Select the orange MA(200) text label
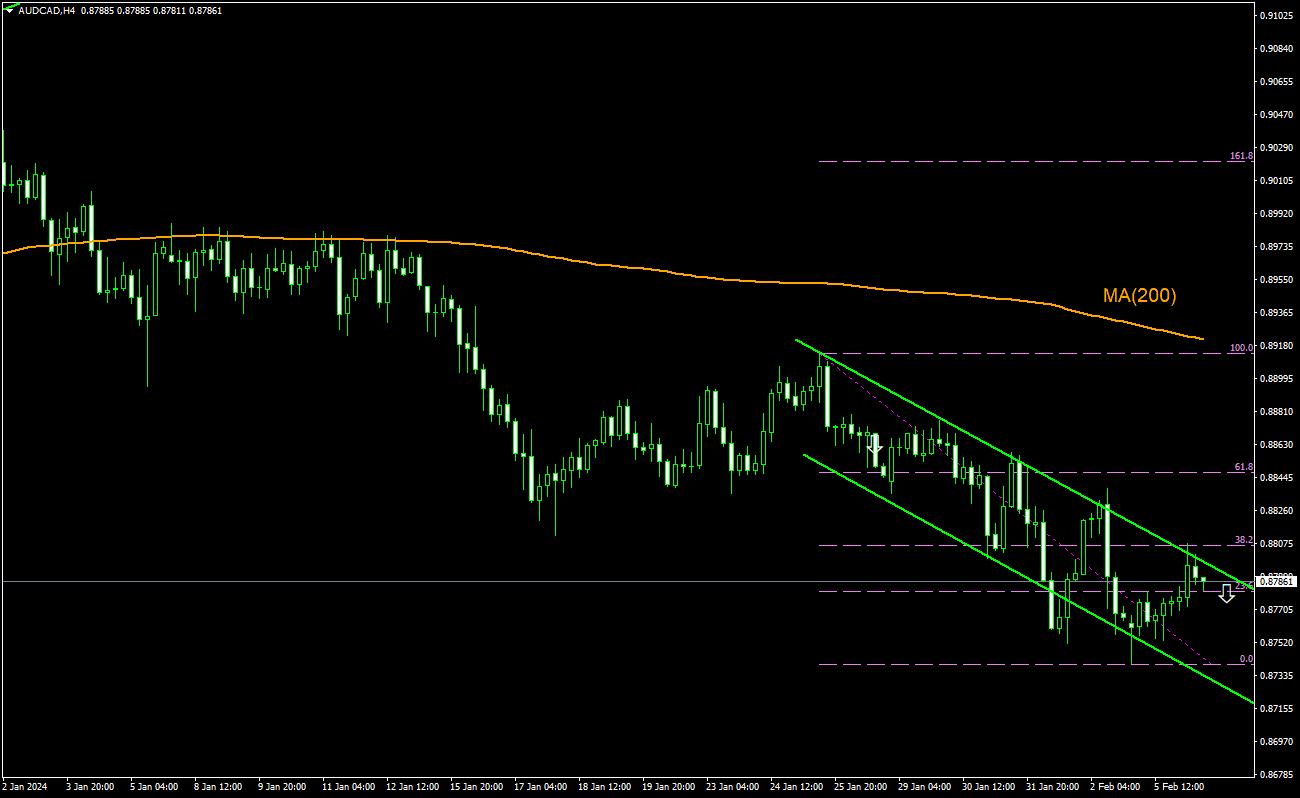 tap(1139, 295)
